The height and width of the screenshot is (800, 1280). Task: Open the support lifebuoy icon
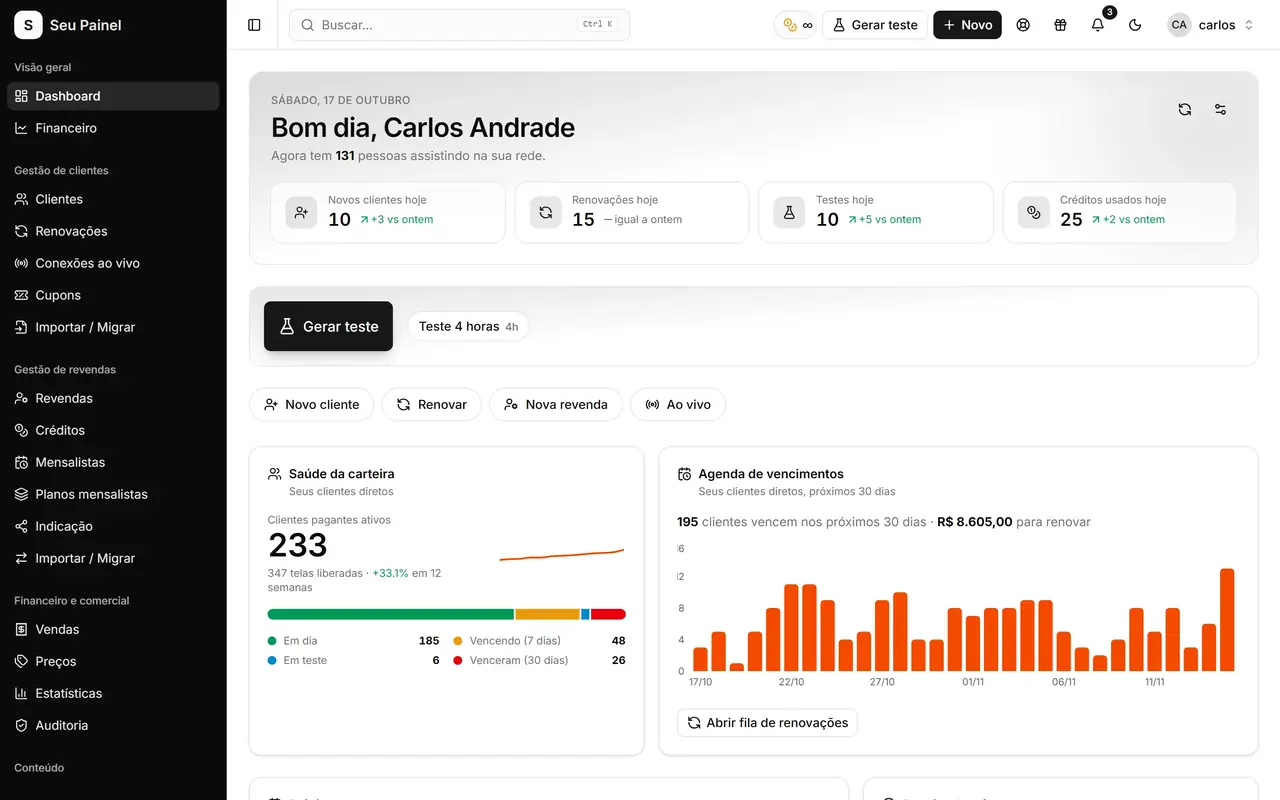click(1023, 25)
